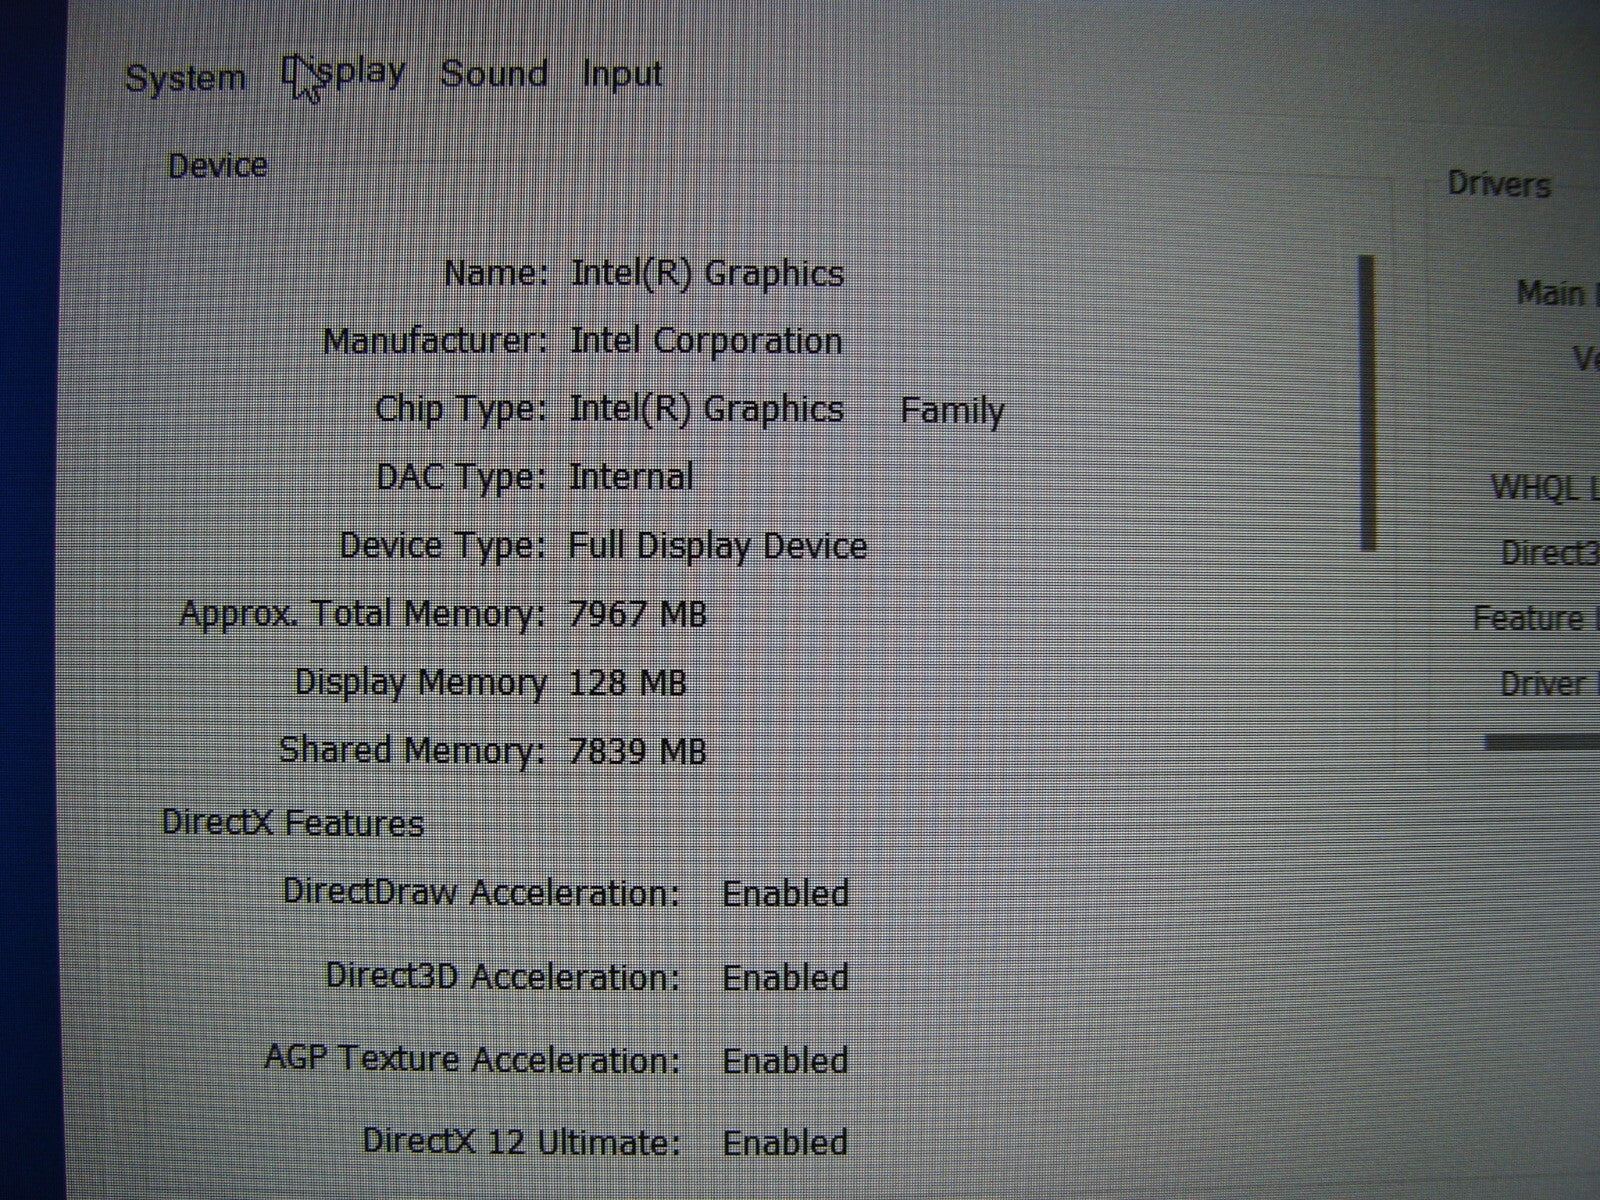Select the DAC Type value Internal
The width and height of the screenshot is (1600, 1200).
tap(630, 476)
